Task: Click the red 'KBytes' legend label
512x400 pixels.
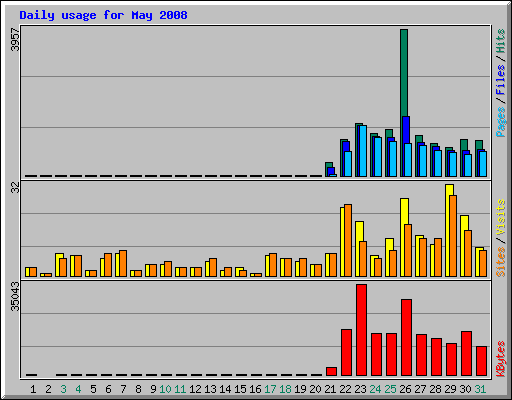Action: [x=500, y=359]
